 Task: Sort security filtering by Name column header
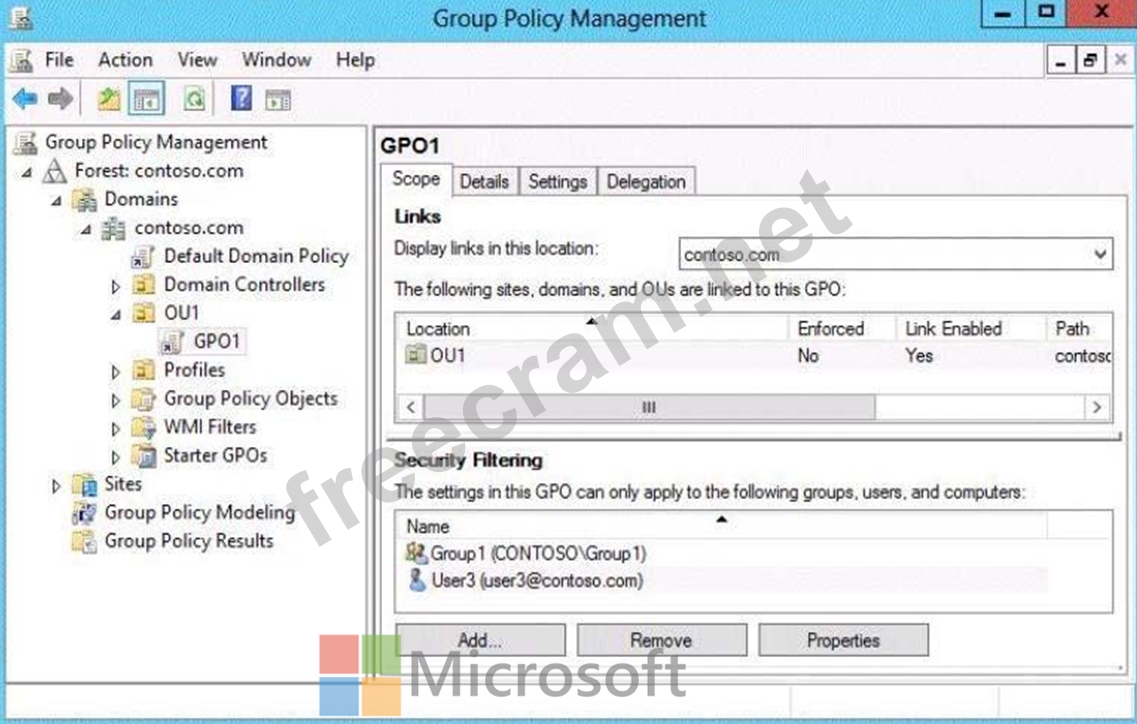pyautogui.click(x=722, y=526)
